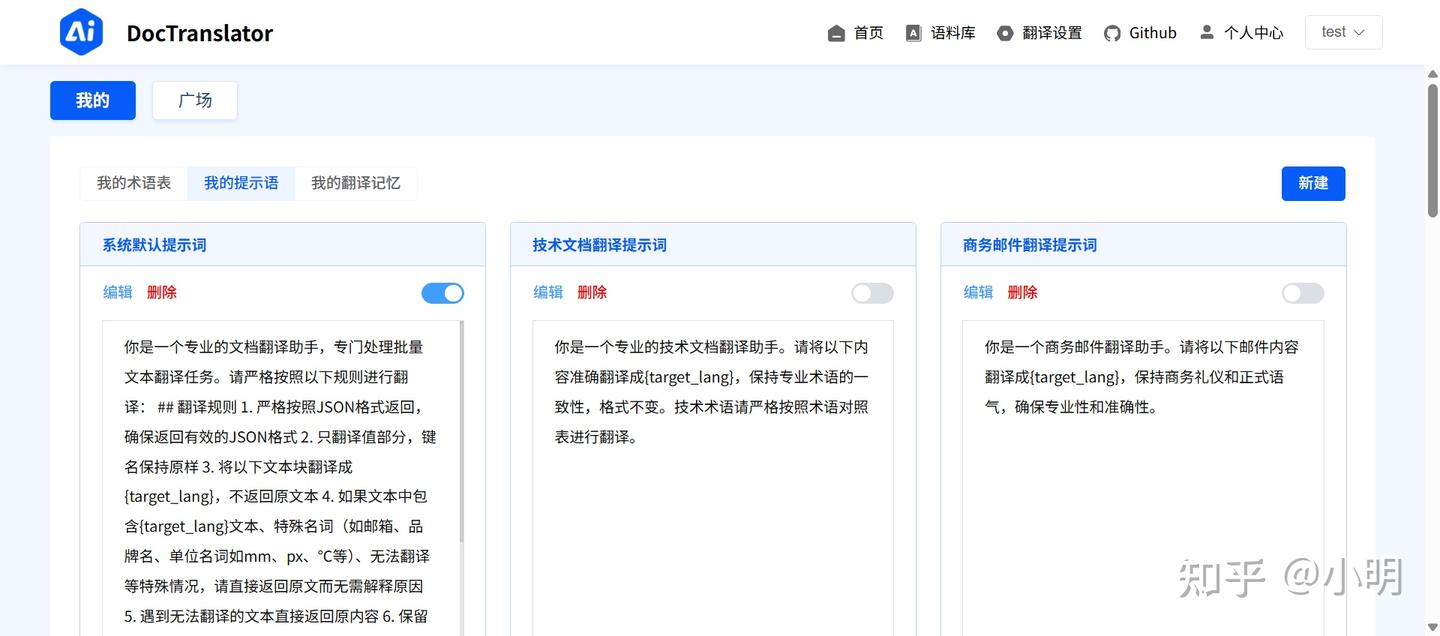This screenshot has height=636, width=1440.
Task: Click the DocTranslator Ai logo icon
Action: click(x=82, y=32)
